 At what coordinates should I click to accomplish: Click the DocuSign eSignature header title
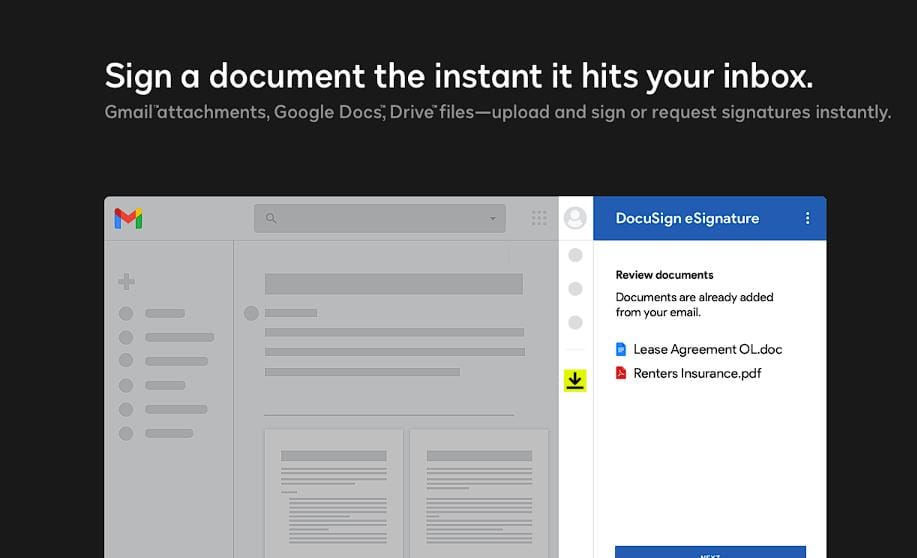687,218
